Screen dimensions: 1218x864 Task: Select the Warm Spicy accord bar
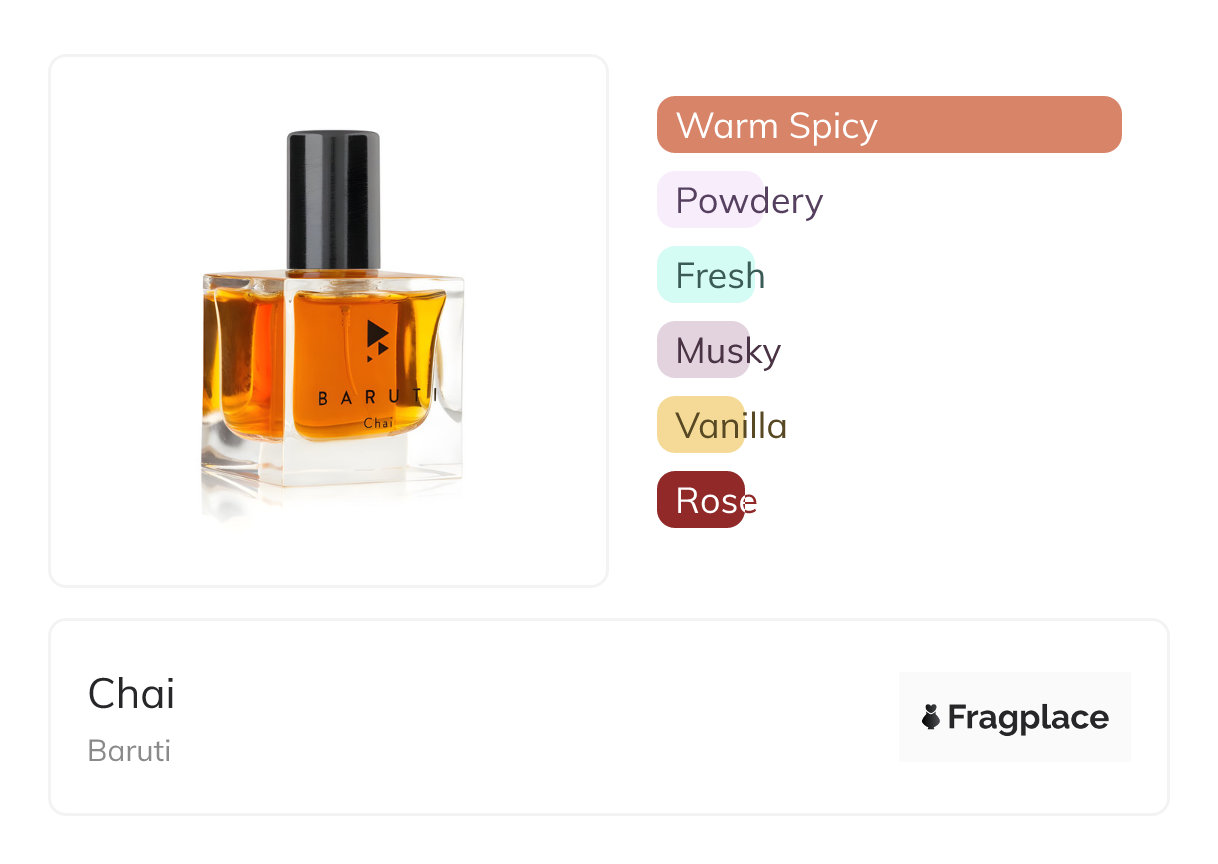[889, 125]
